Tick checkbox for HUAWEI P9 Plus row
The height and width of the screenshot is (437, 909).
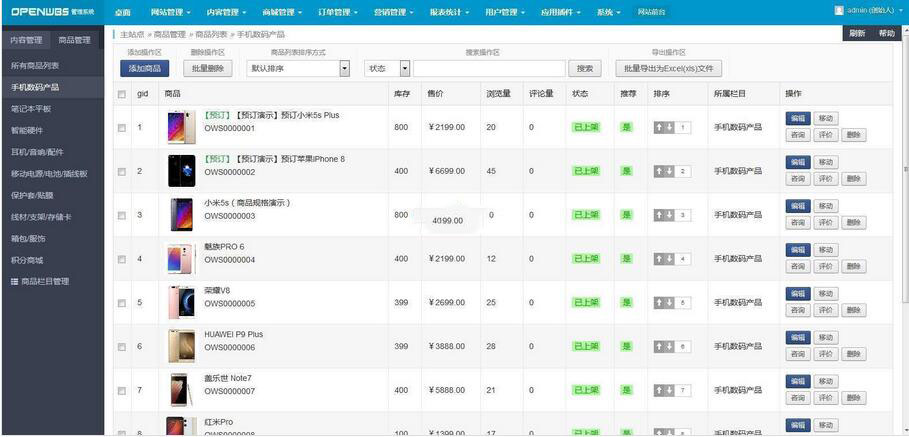[x=122, y=347]
